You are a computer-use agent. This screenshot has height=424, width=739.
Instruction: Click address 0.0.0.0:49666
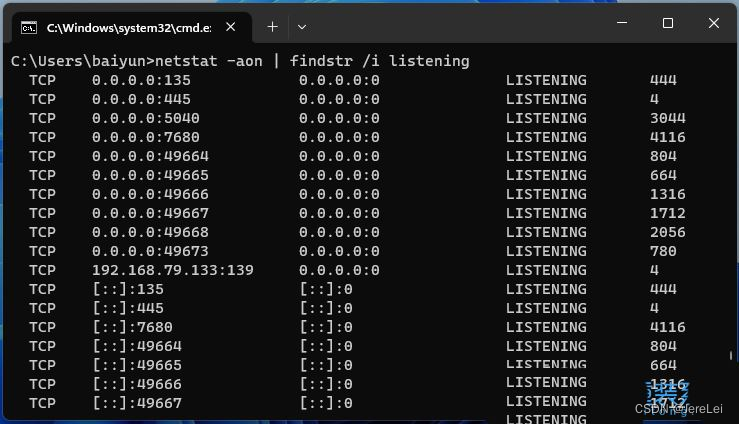click(150, 194)
